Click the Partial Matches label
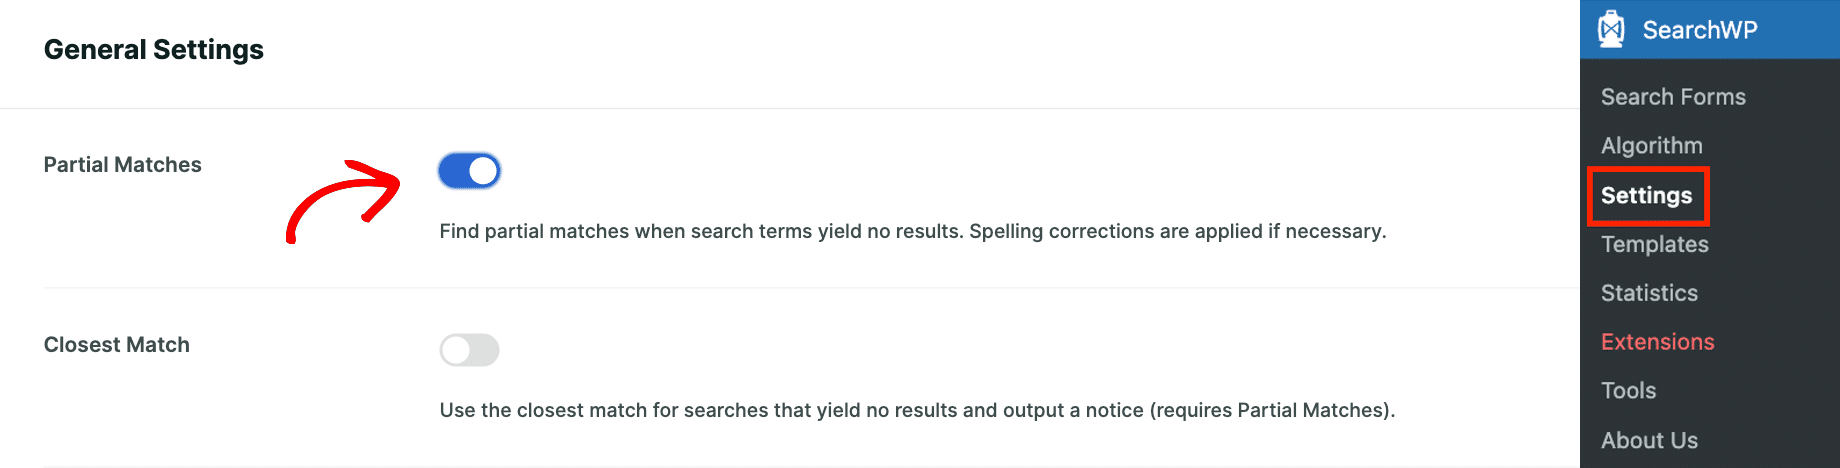The width and height of the screenshot is (1840, 468). pyautogui.click(x=122, y=165)
